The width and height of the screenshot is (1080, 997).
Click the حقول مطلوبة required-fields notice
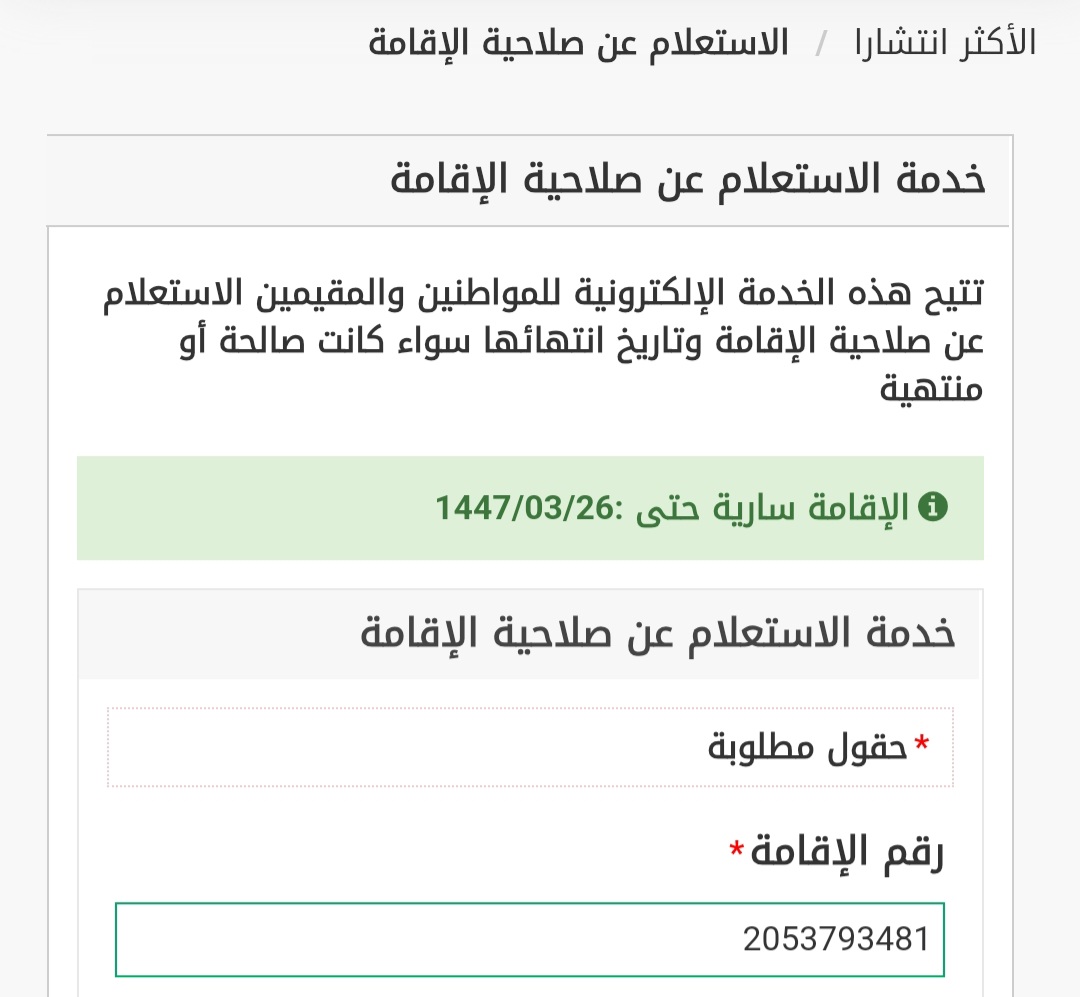pyautogui.click(x=808, y=747)
